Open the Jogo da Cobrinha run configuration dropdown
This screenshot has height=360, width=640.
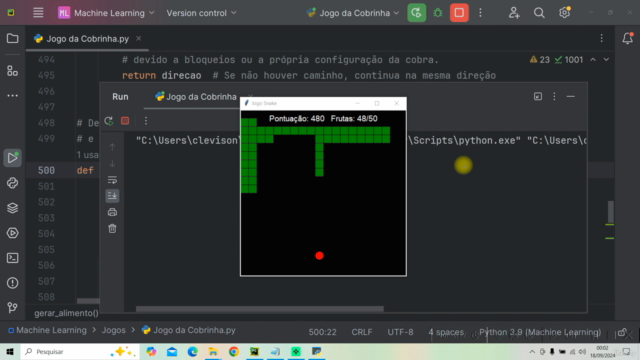[353, 13]
